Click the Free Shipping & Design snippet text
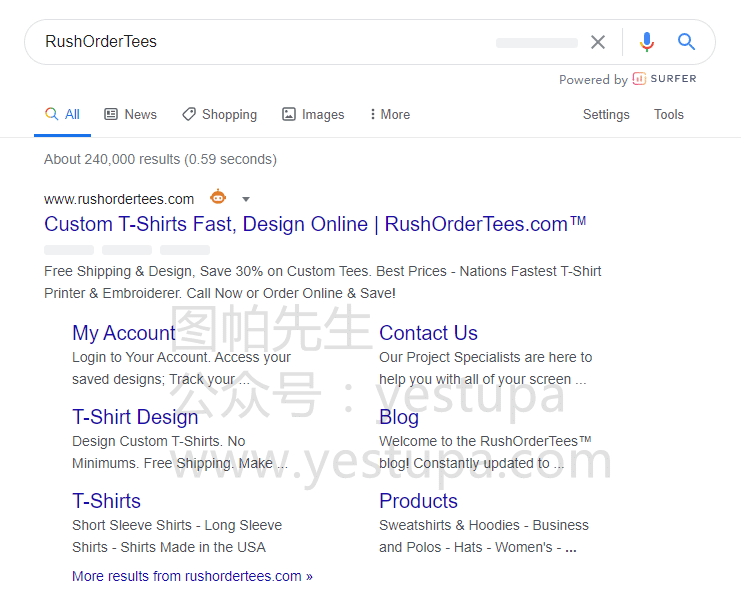Image resolution: width=741 pixels, height=589 pixels. 322,282
